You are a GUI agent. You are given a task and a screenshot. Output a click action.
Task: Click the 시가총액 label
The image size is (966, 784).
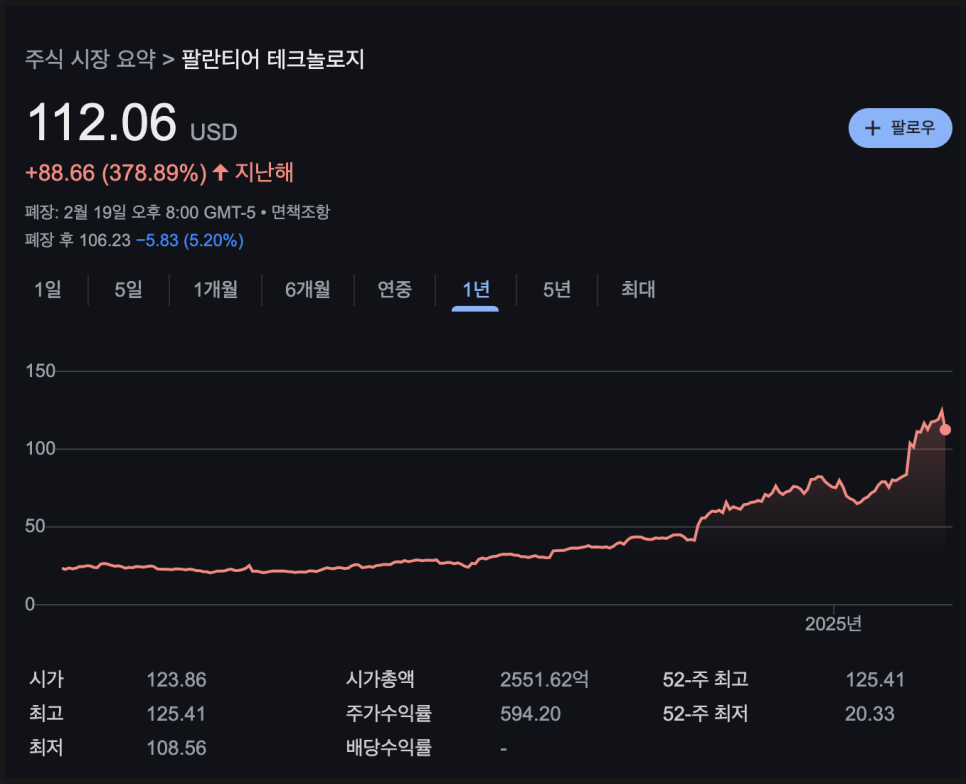(380, 679)
